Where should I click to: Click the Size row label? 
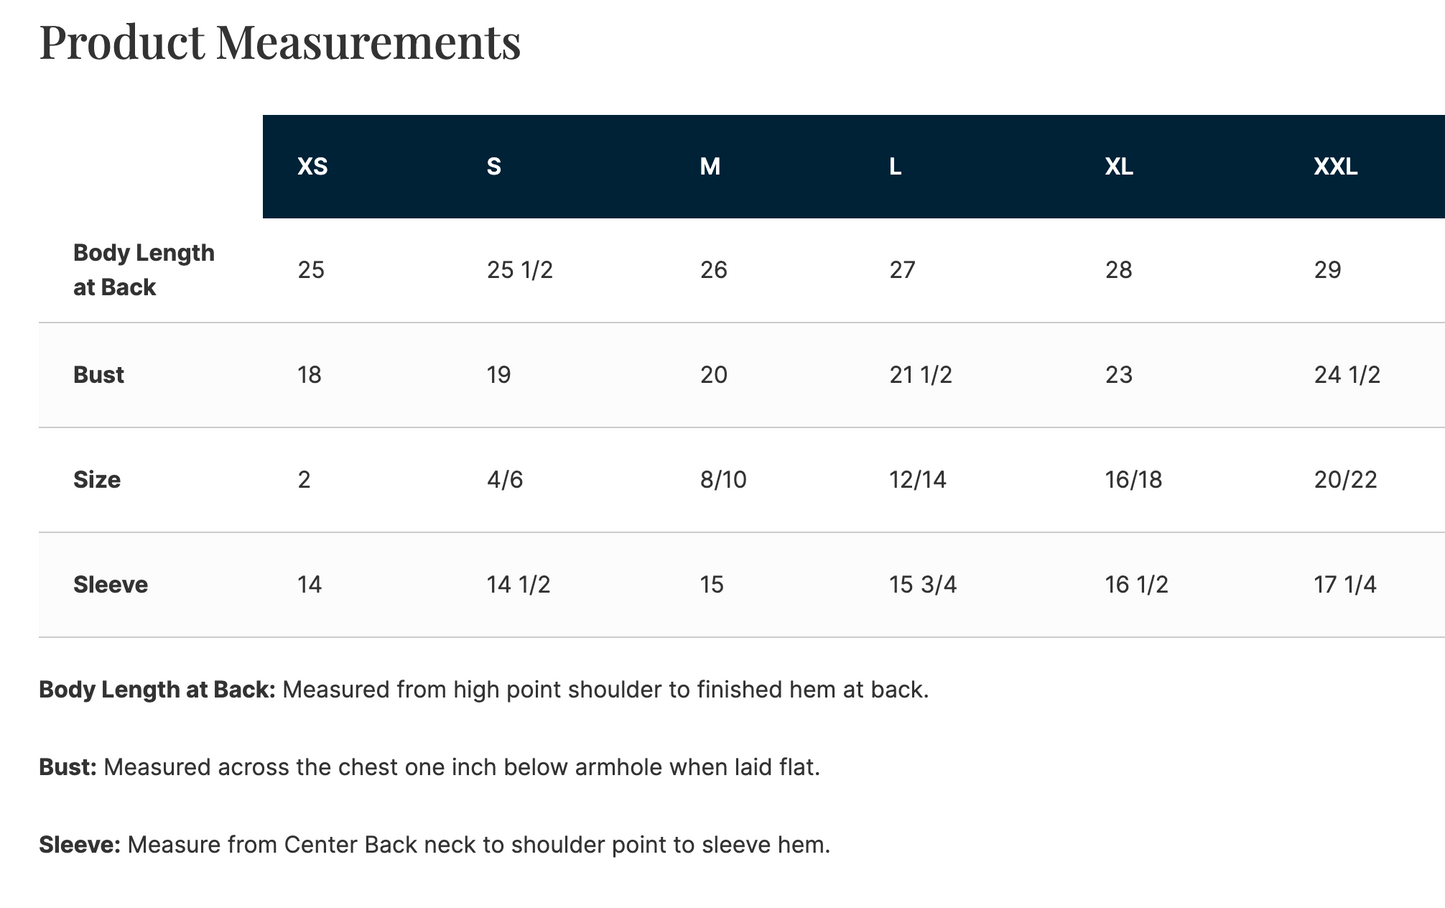(97, 480)
